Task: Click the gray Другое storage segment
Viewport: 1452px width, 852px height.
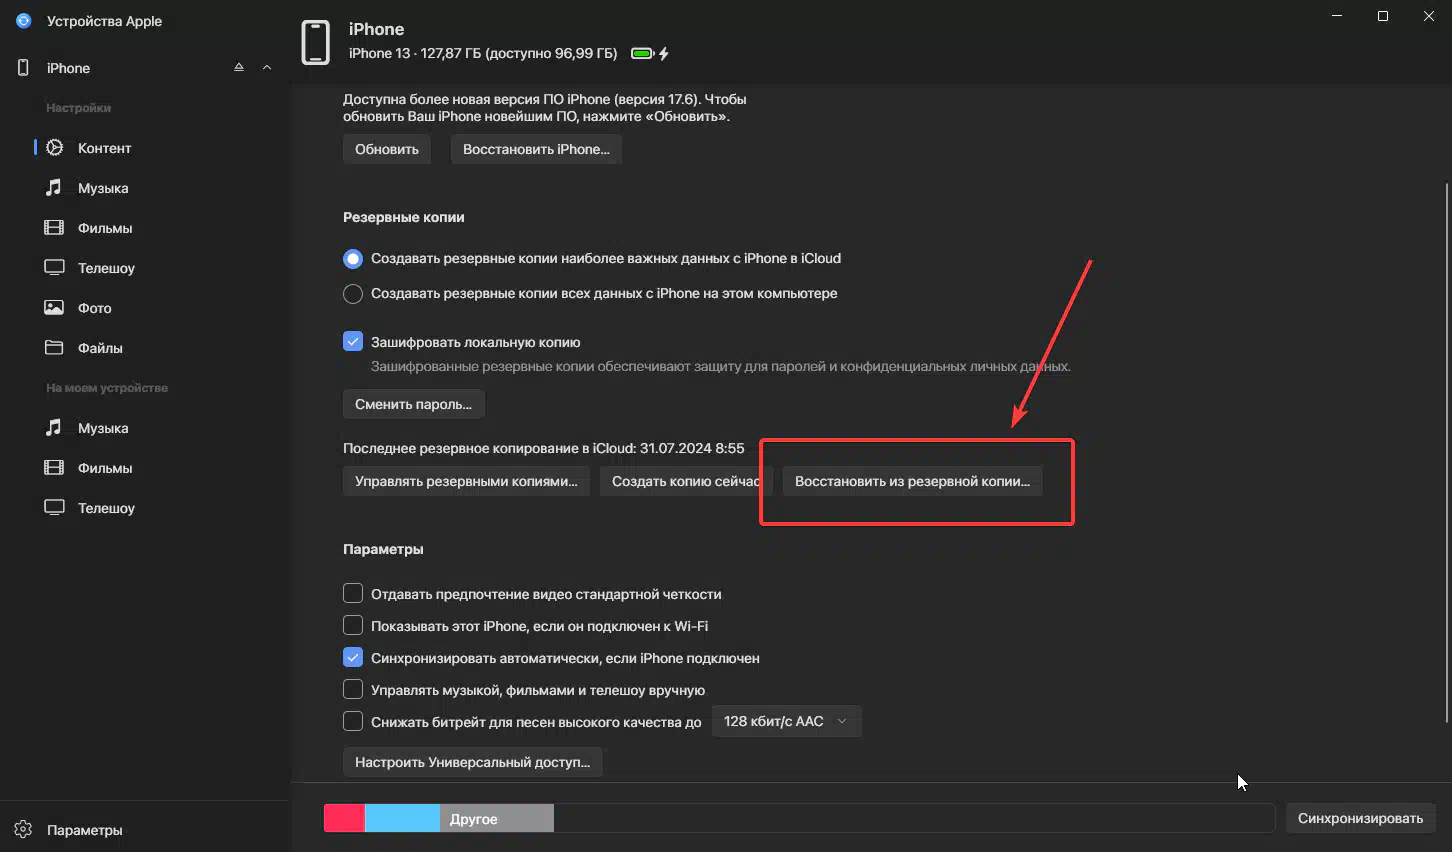Action: click(x=497, y=818)
